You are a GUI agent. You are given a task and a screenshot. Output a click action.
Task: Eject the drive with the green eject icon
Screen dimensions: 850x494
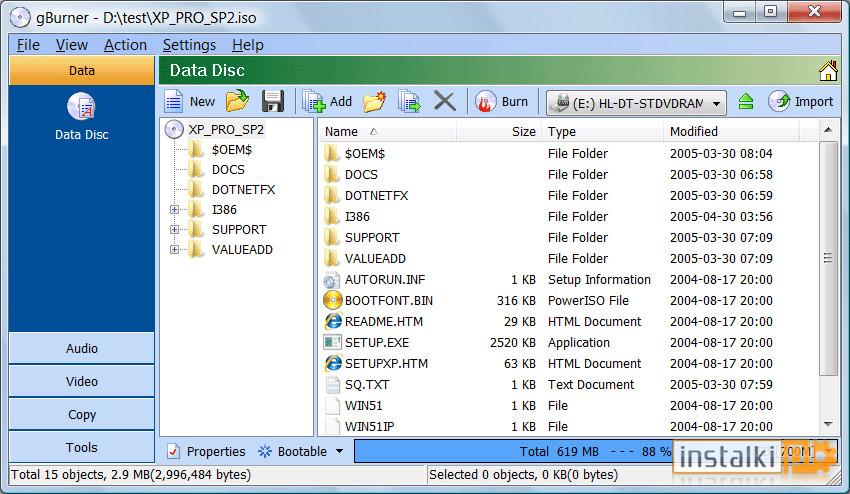(x=746, y=101)
